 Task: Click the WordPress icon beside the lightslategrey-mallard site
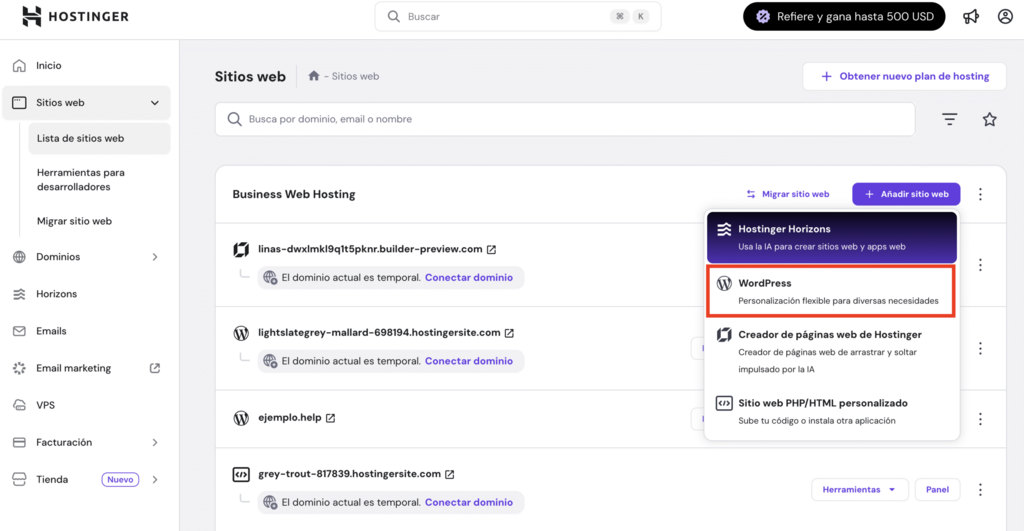[x=241, y=333]
